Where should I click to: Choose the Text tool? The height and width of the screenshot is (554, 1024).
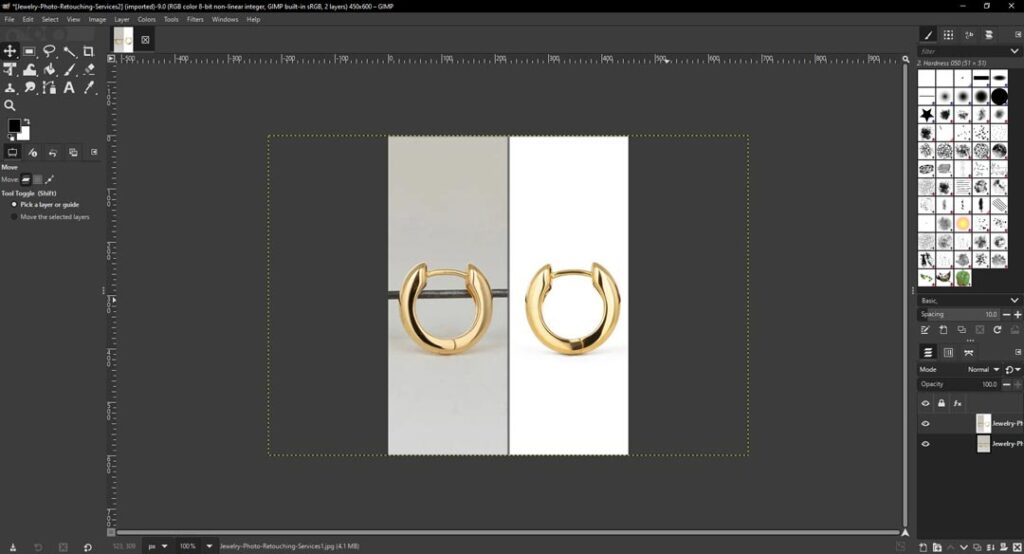[69, 88]
